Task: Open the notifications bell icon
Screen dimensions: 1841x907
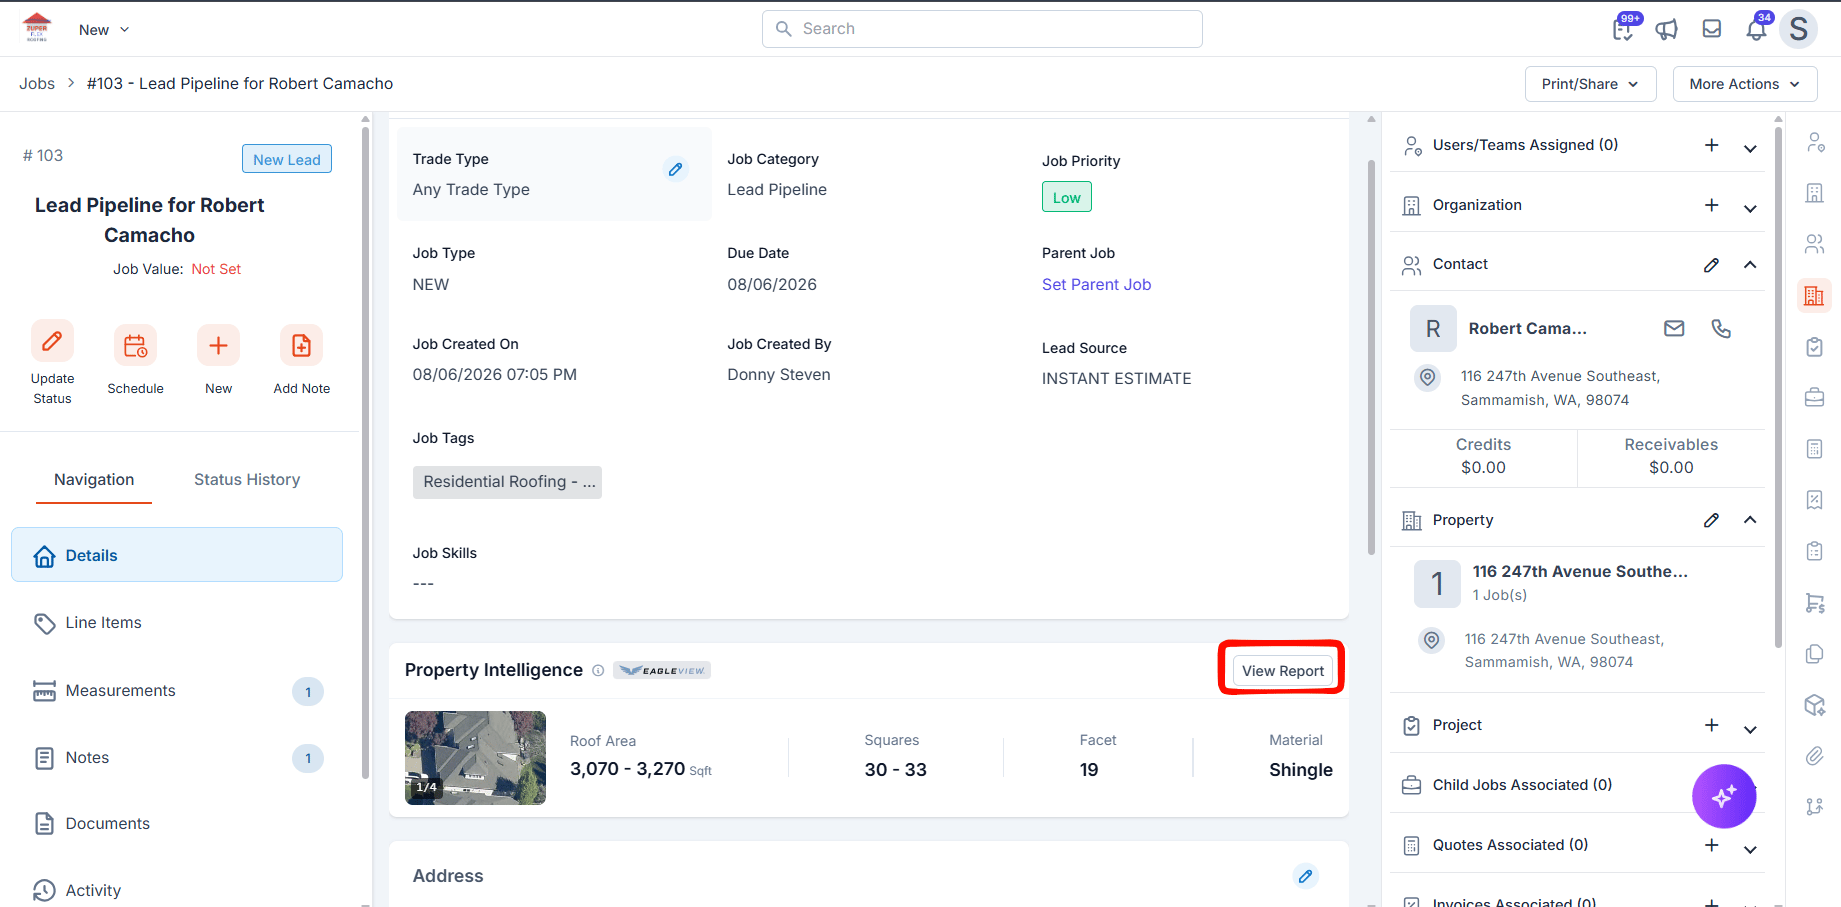Action: [1756, 29]
